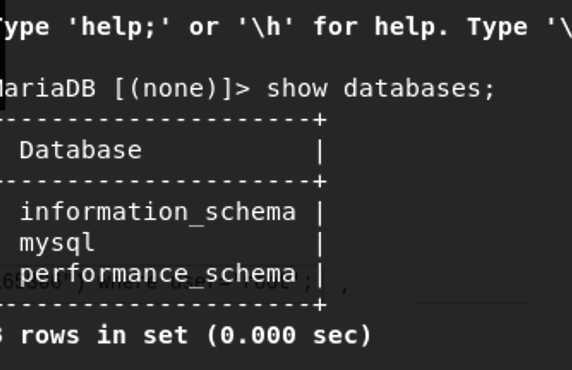The image size is (572, 370).
Task: Click the plus corner of the bottom table border
Action: pyautogui.click(x=320, y=305)
